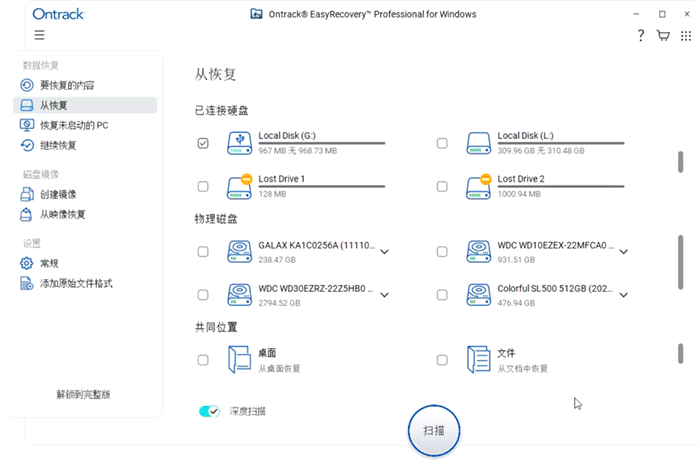Click the 从映像恢复 sidebar icon
700x462 pixels.
[26, 214]
